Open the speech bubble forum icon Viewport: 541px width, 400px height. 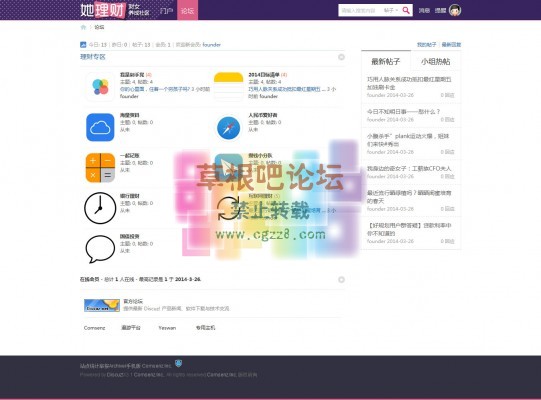point(100,249)
